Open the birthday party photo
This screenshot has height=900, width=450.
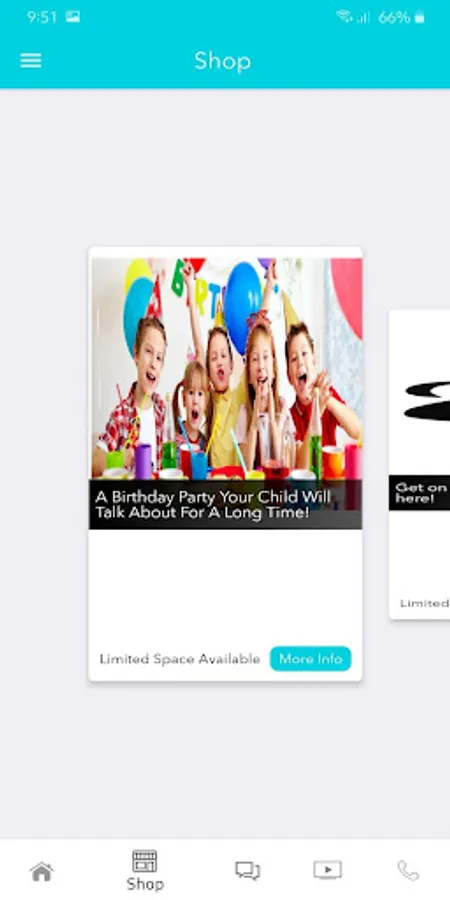tap(226, 368)
